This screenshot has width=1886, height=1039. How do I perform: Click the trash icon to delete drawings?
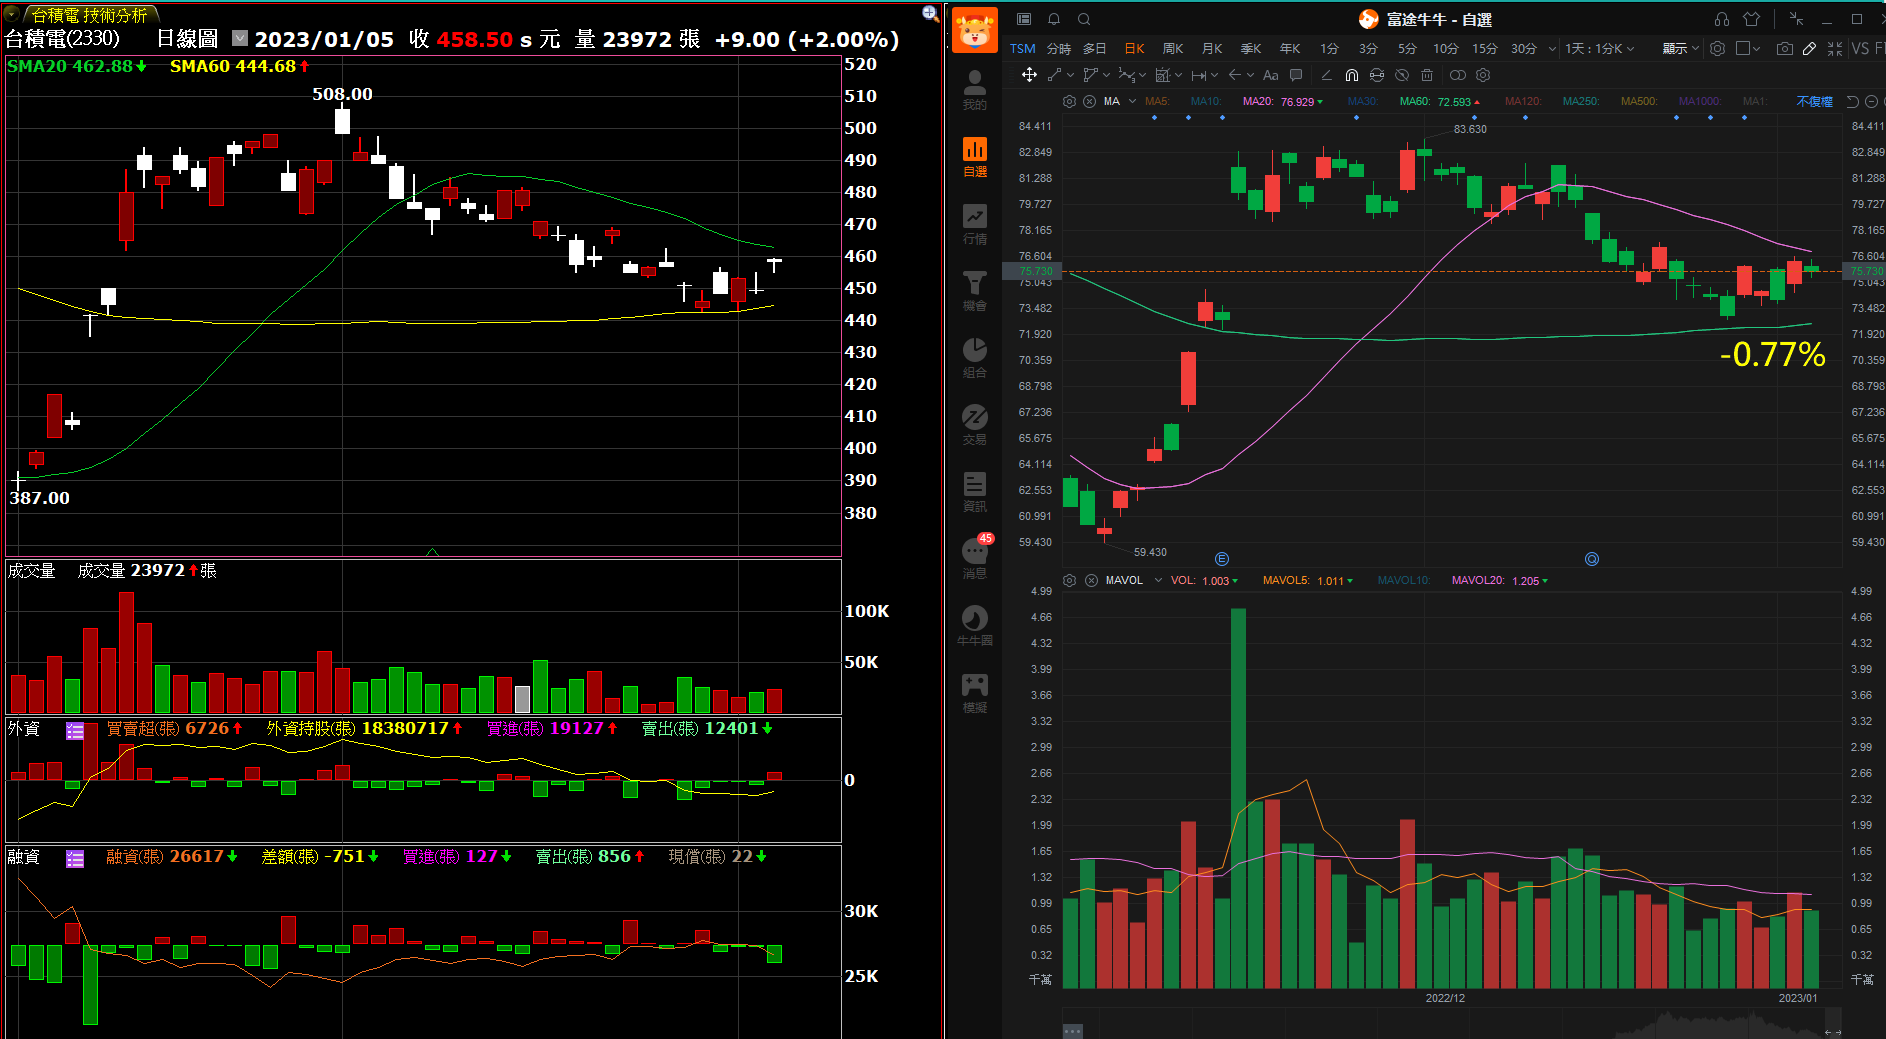click(1427, 75)
